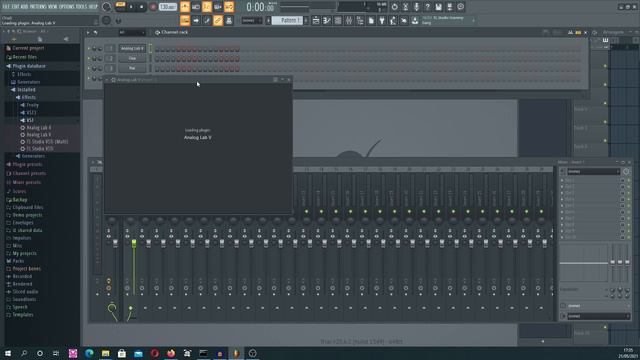Click the one-click audio recording microphone icon
Screen dimensions: 640x360
coord(416,7)
